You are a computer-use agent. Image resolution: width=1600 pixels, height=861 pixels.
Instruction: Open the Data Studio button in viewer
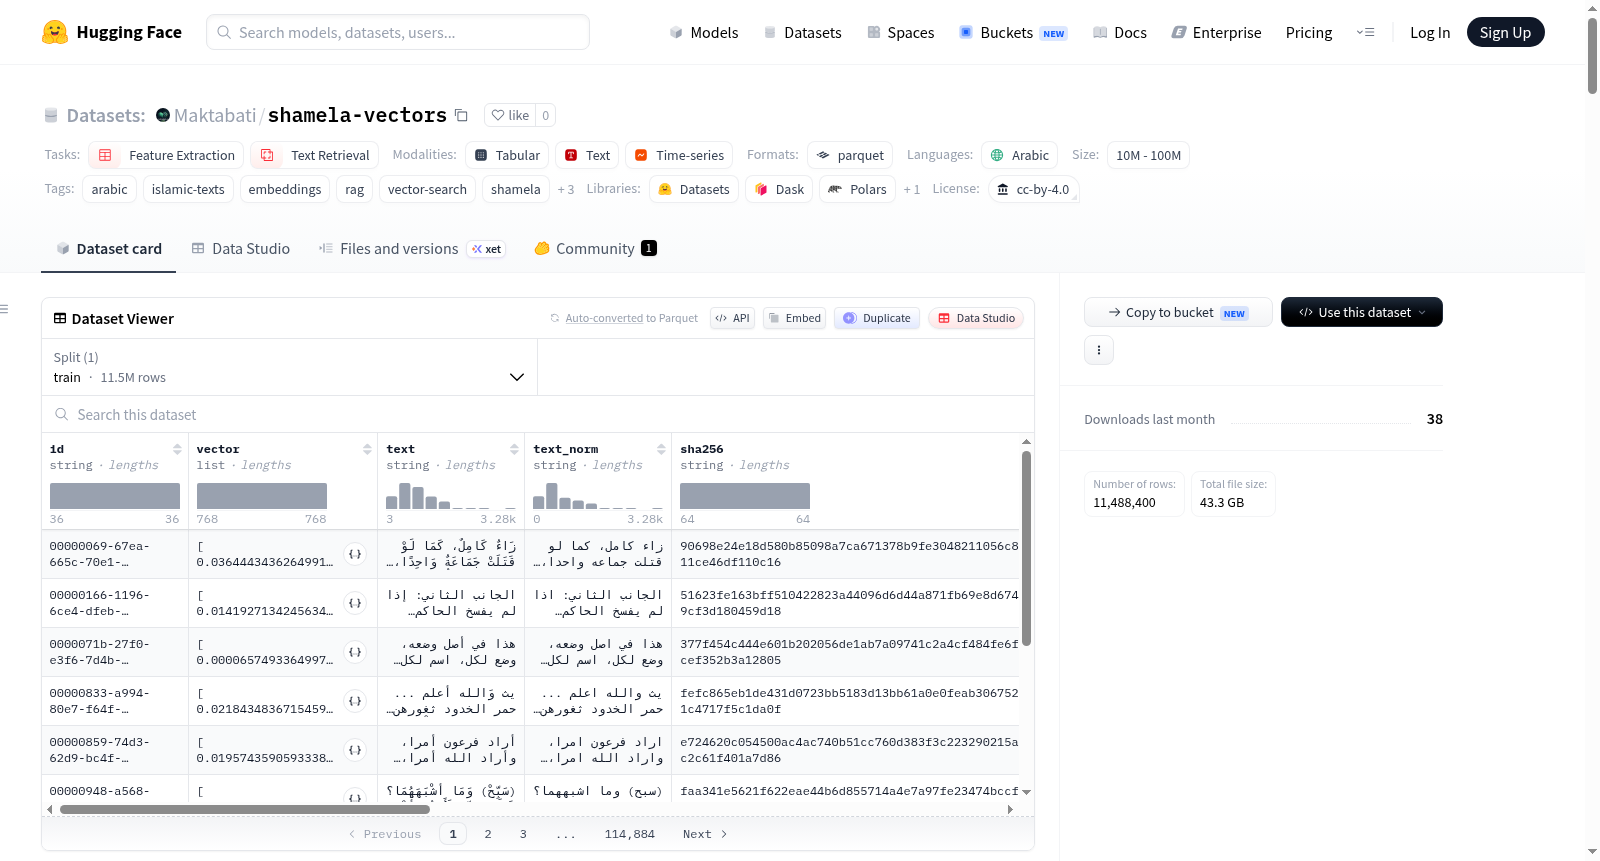(976, 318)
